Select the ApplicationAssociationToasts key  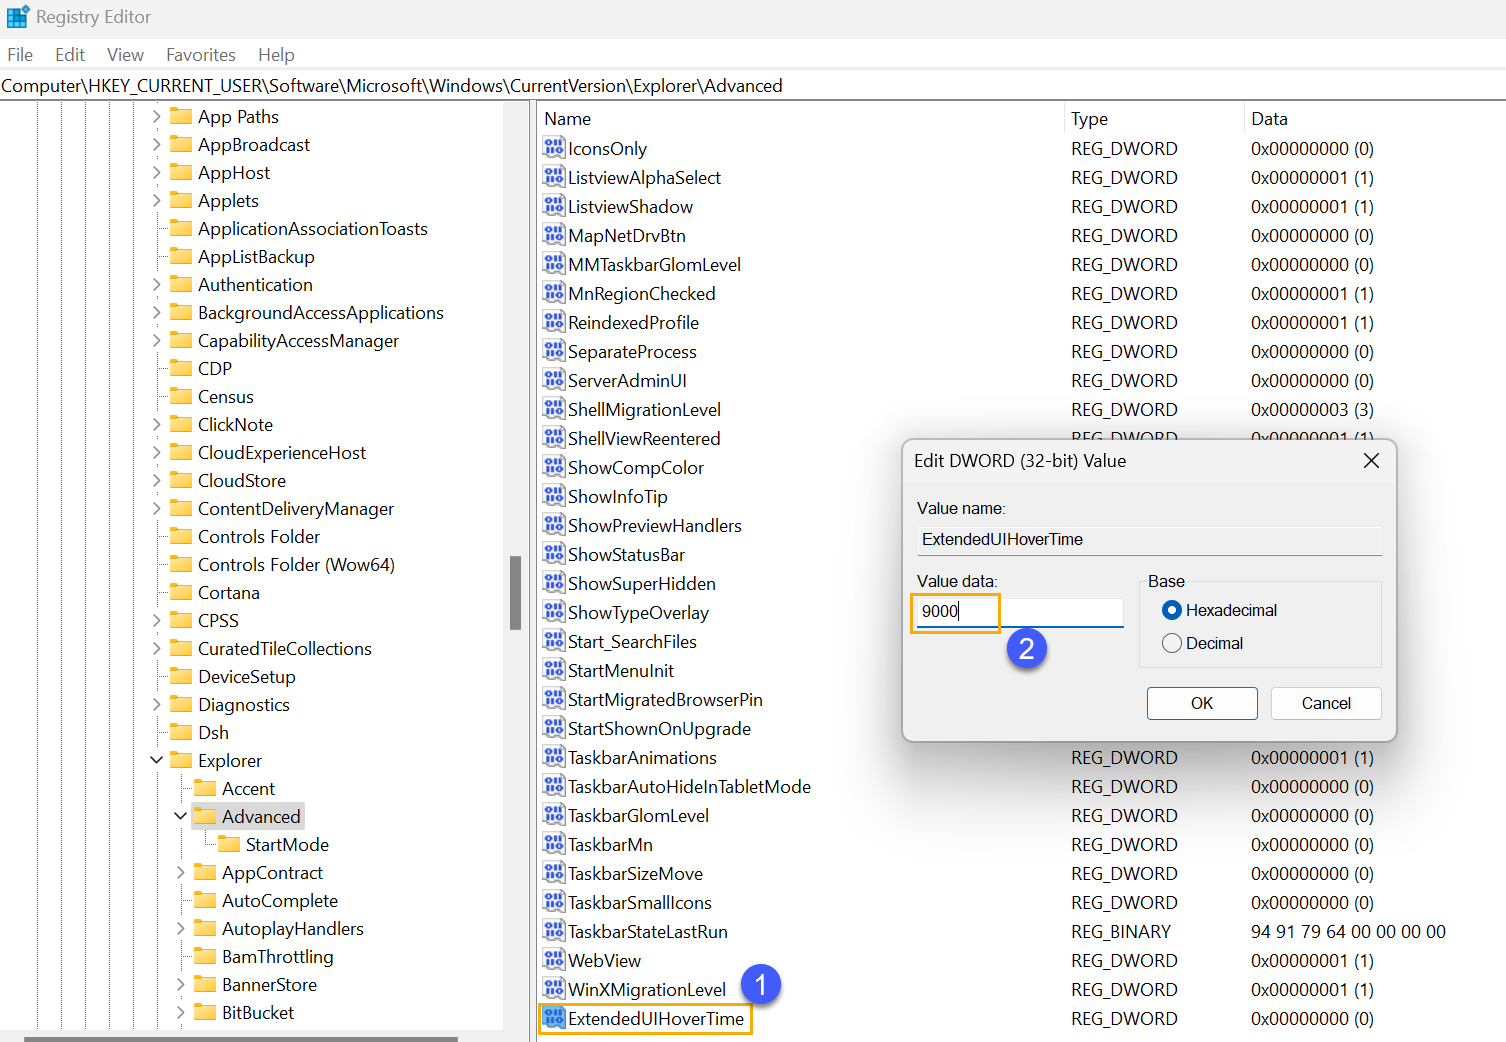pyautogui.click(x=312, y=228)
